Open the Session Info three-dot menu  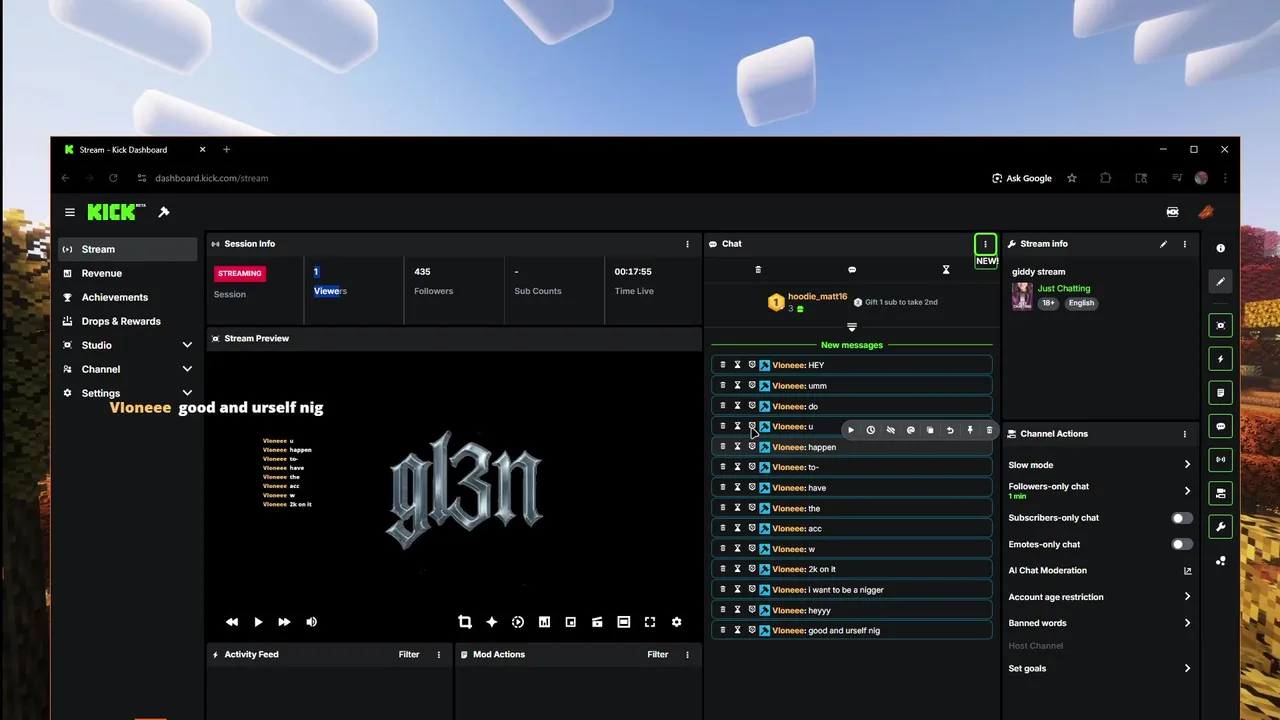pyautogui.click(x=687, y=244)
